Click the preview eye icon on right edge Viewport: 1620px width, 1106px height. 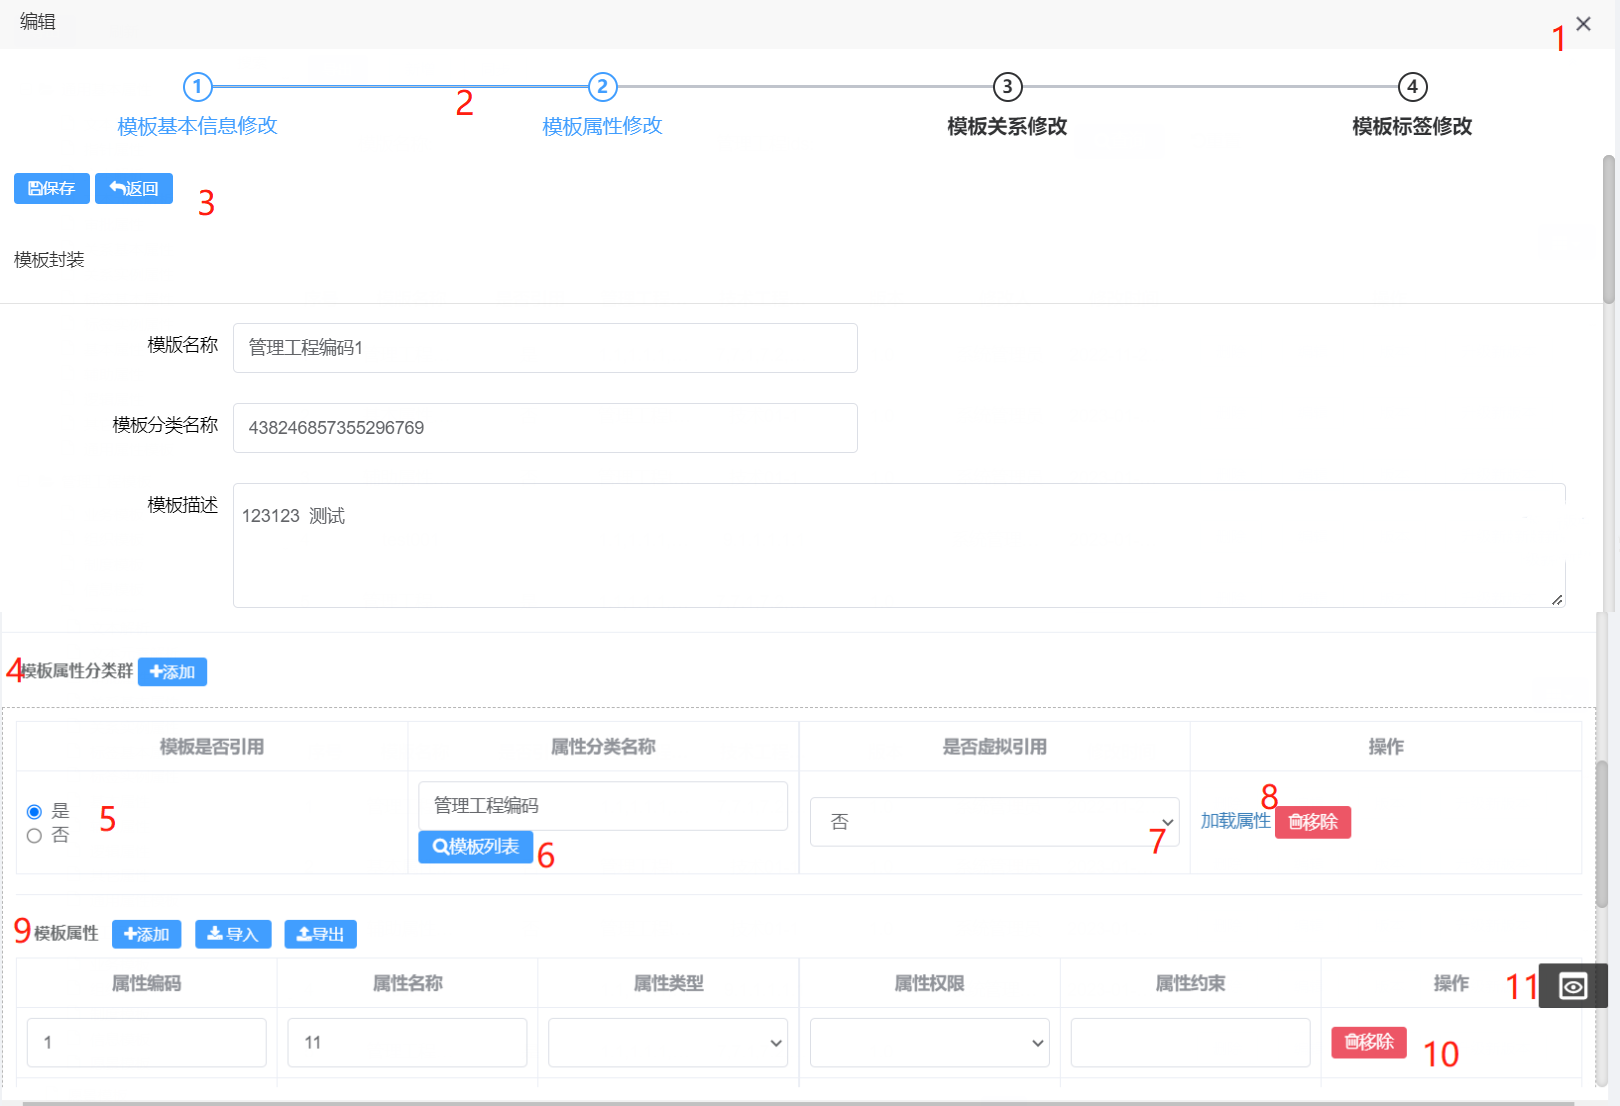click(x=1572, y=986)
